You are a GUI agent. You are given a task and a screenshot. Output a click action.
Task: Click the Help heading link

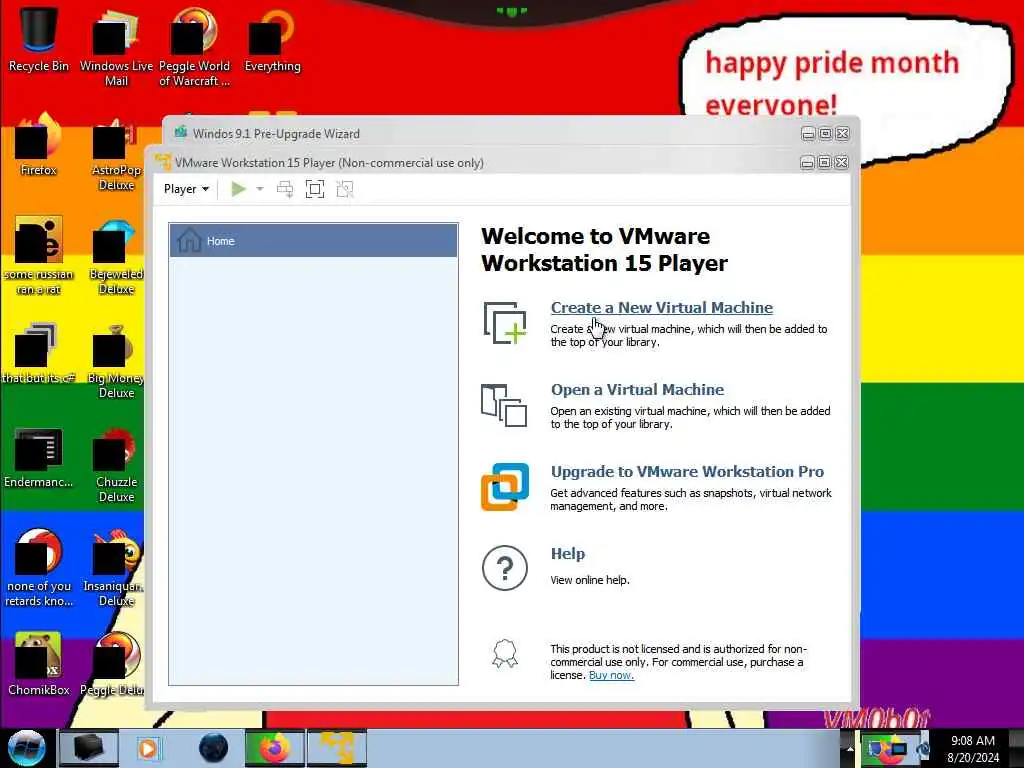tap(568, 554)
